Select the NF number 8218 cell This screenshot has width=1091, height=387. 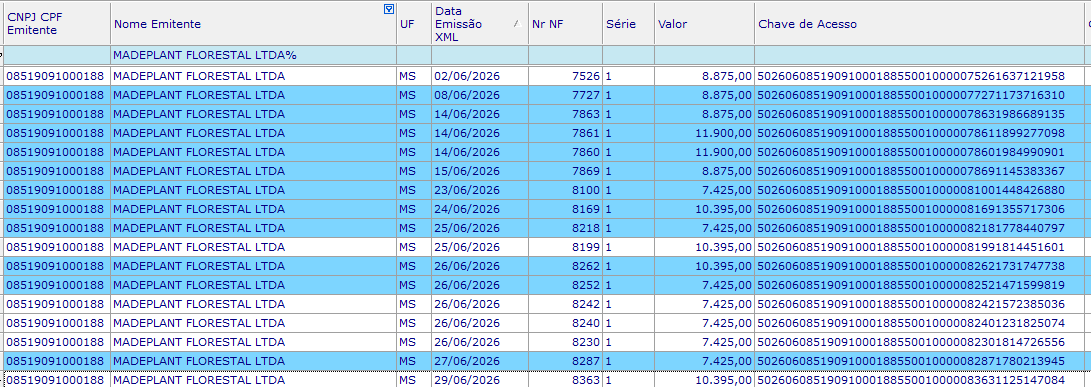pyautogui.click(x=565, y=228)
